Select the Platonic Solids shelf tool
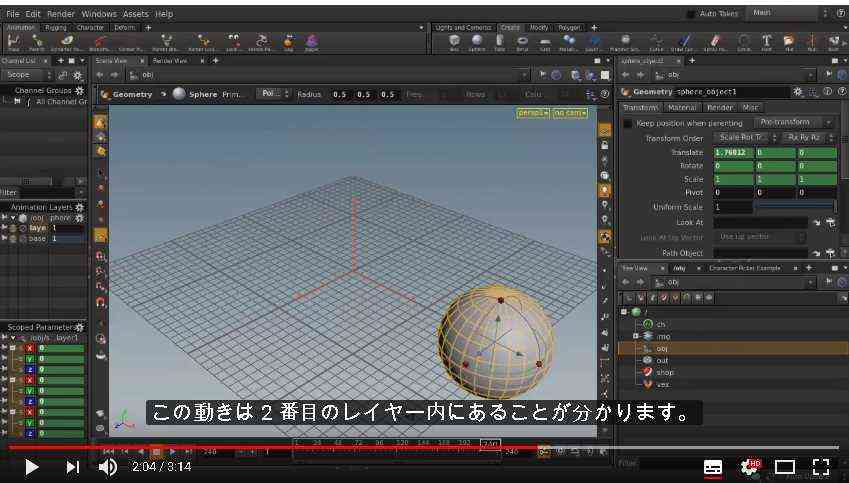This screenshot has width=849, height=483. [x=625, y=42]
